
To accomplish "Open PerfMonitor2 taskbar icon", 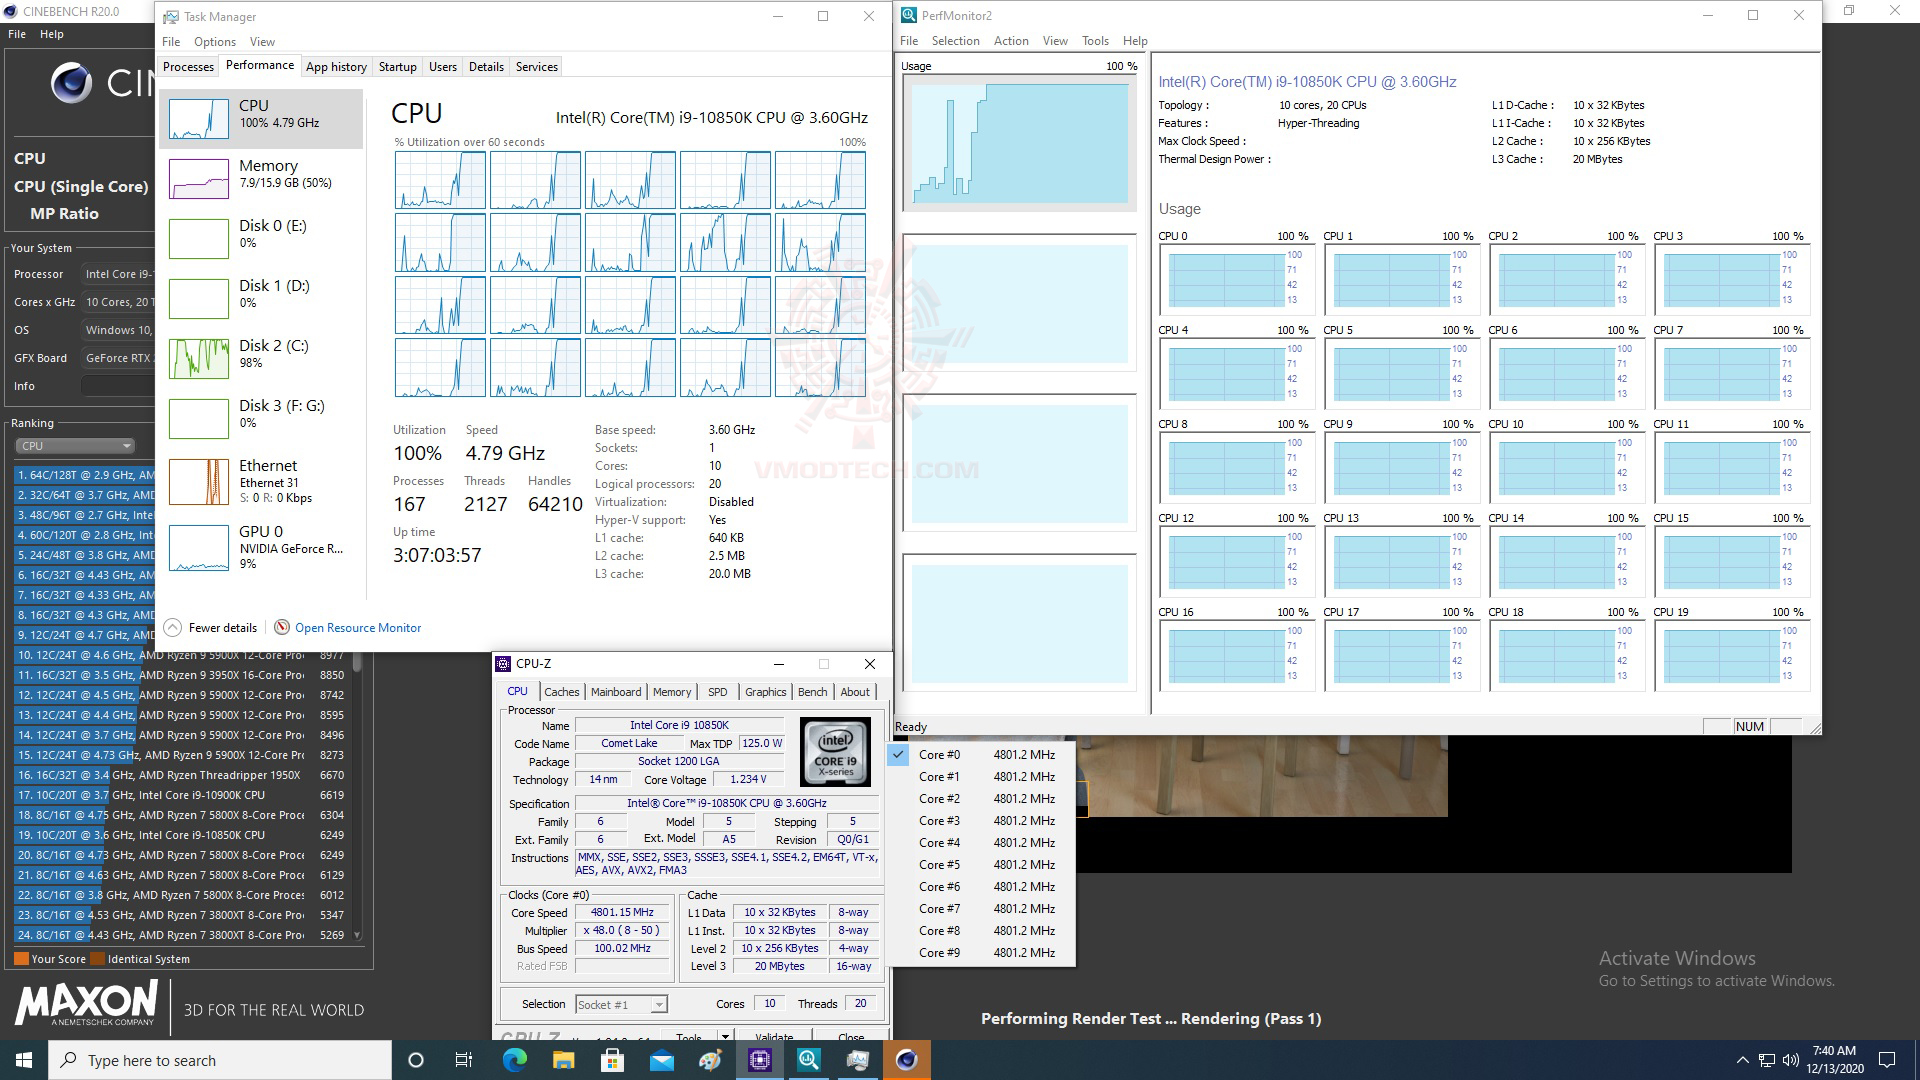I will coord(808,1060).
